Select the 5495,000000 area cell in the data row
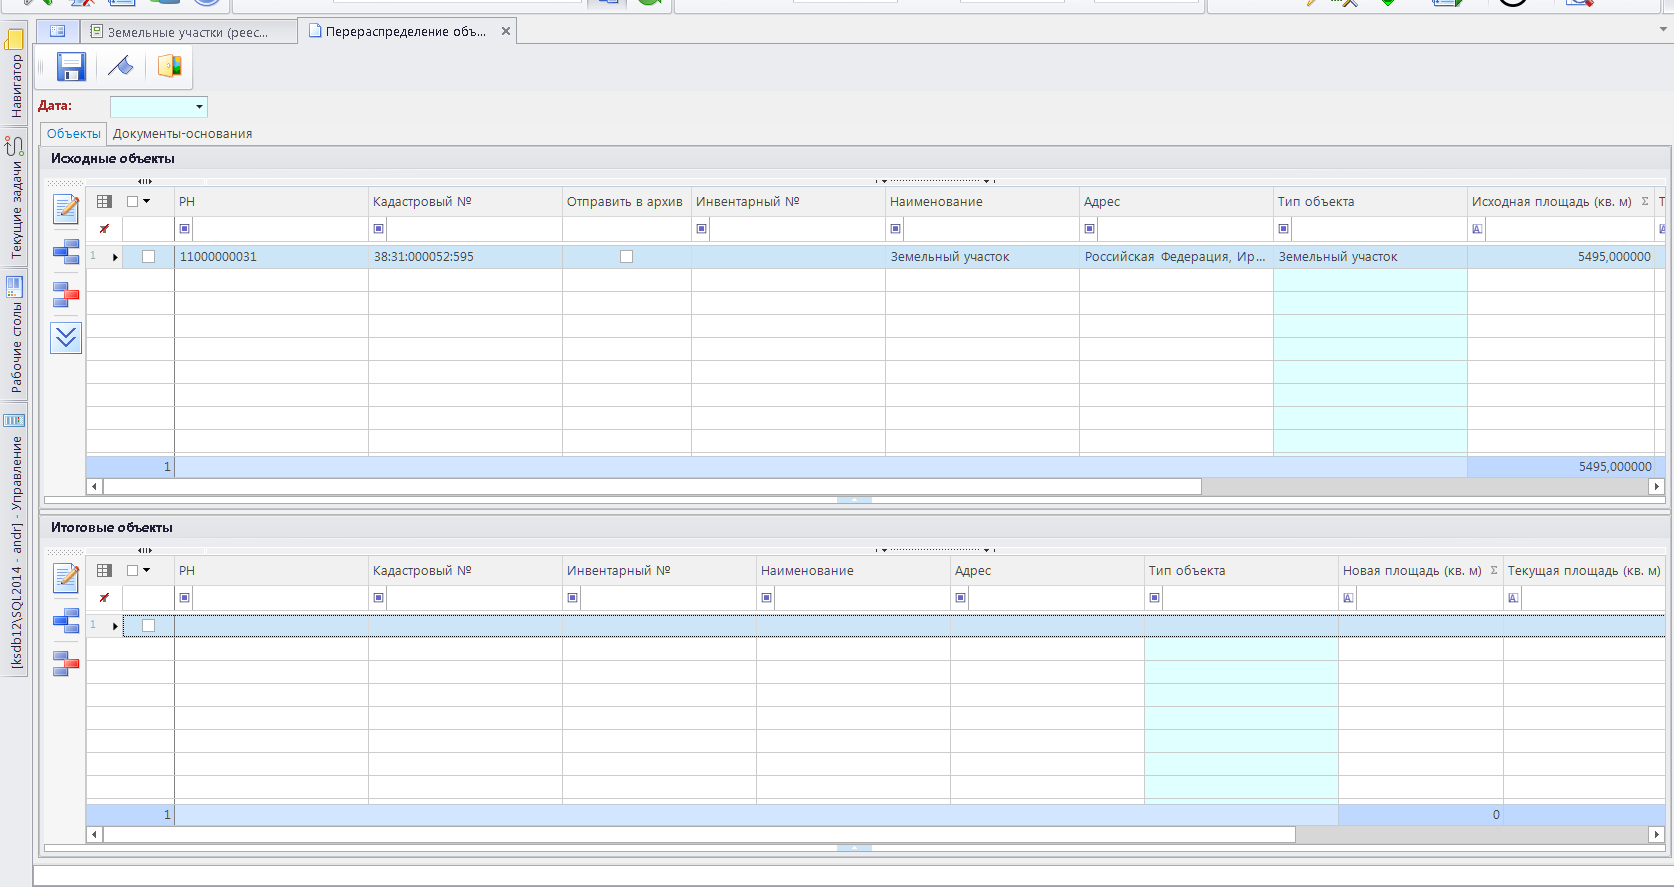 pos(1560,257)
